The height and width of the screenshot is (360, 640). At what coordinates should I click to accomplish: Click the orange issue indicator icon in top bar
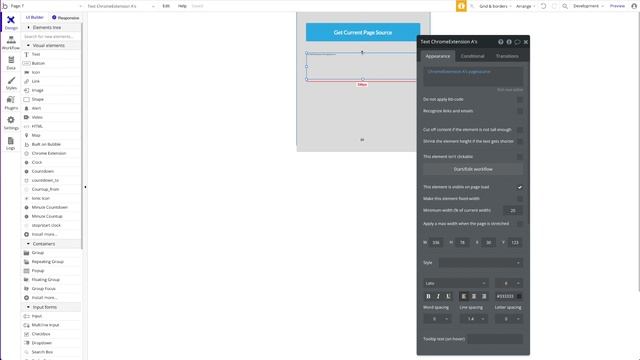point(461,6)
